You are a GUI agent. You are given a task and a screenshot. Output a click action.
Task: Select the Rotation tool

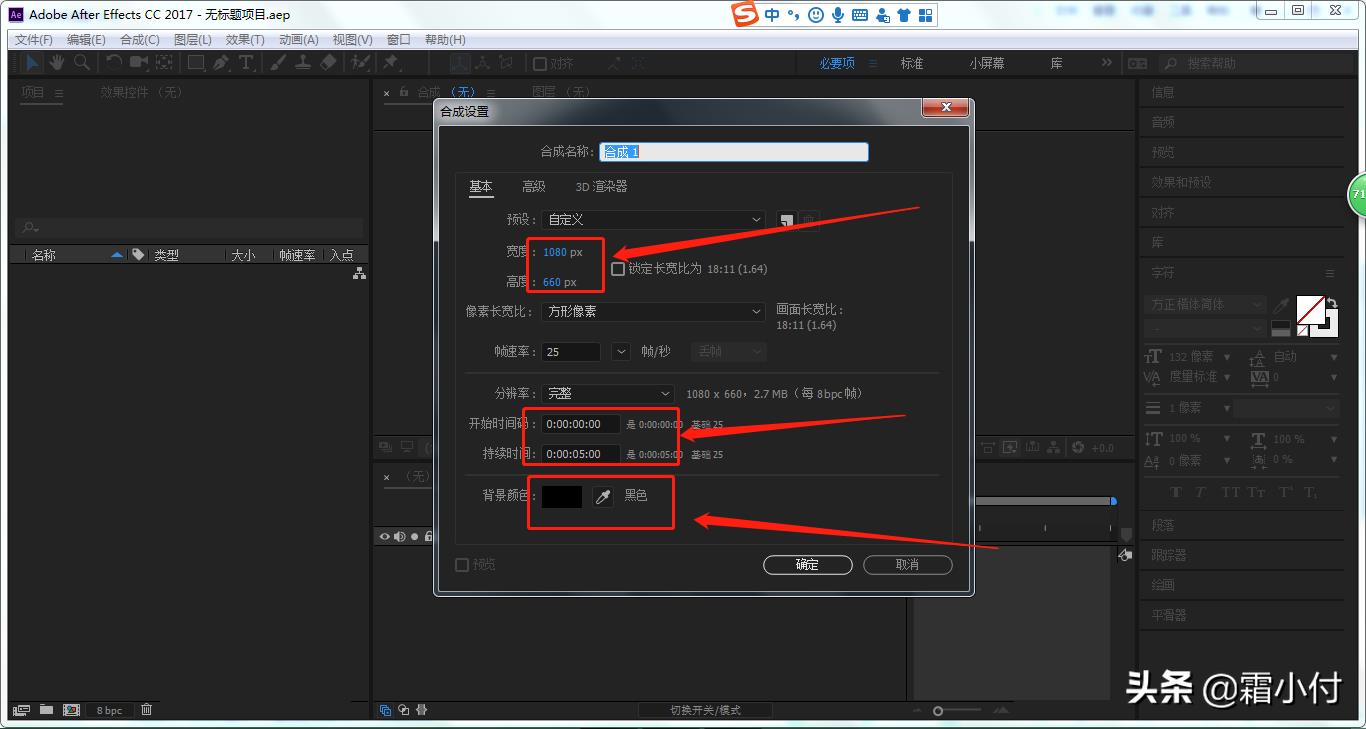click(x=114, y=62)
